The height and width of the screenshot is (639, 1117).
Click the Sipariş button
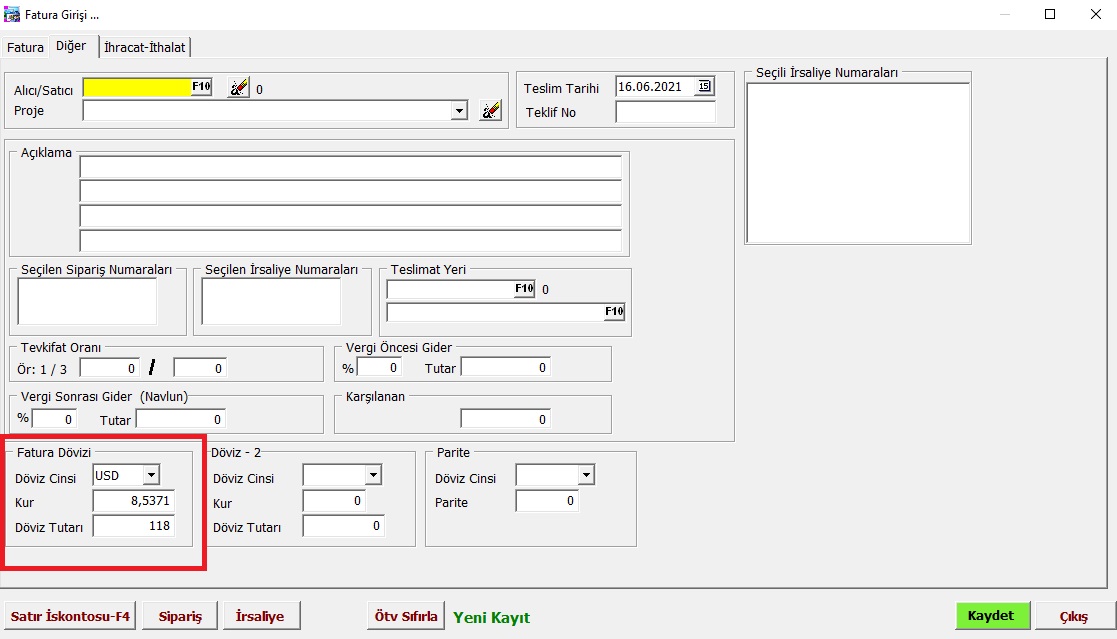180,617
